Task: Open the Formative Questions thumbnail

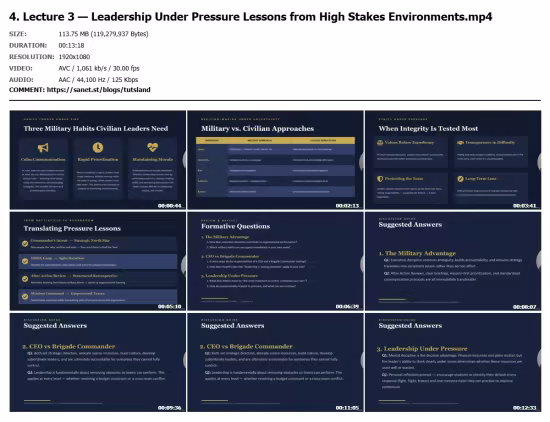Action: [x=275, y=261]
